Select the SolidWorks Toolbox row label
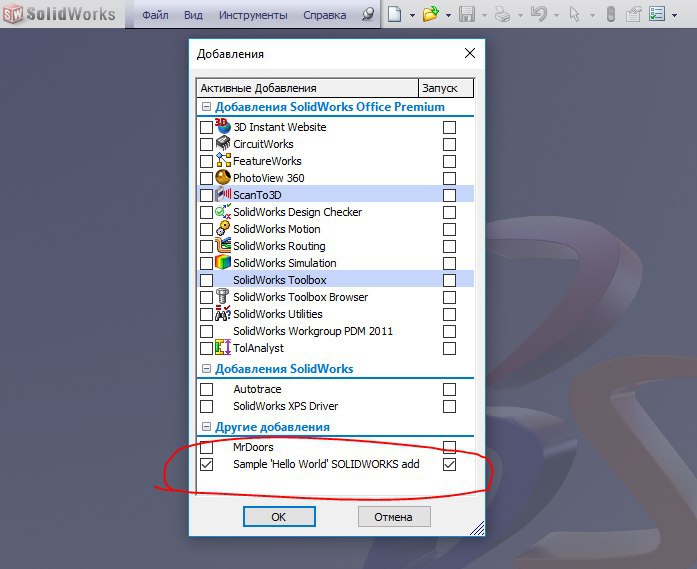The image size is (697, 569). (x=280, y=280)
